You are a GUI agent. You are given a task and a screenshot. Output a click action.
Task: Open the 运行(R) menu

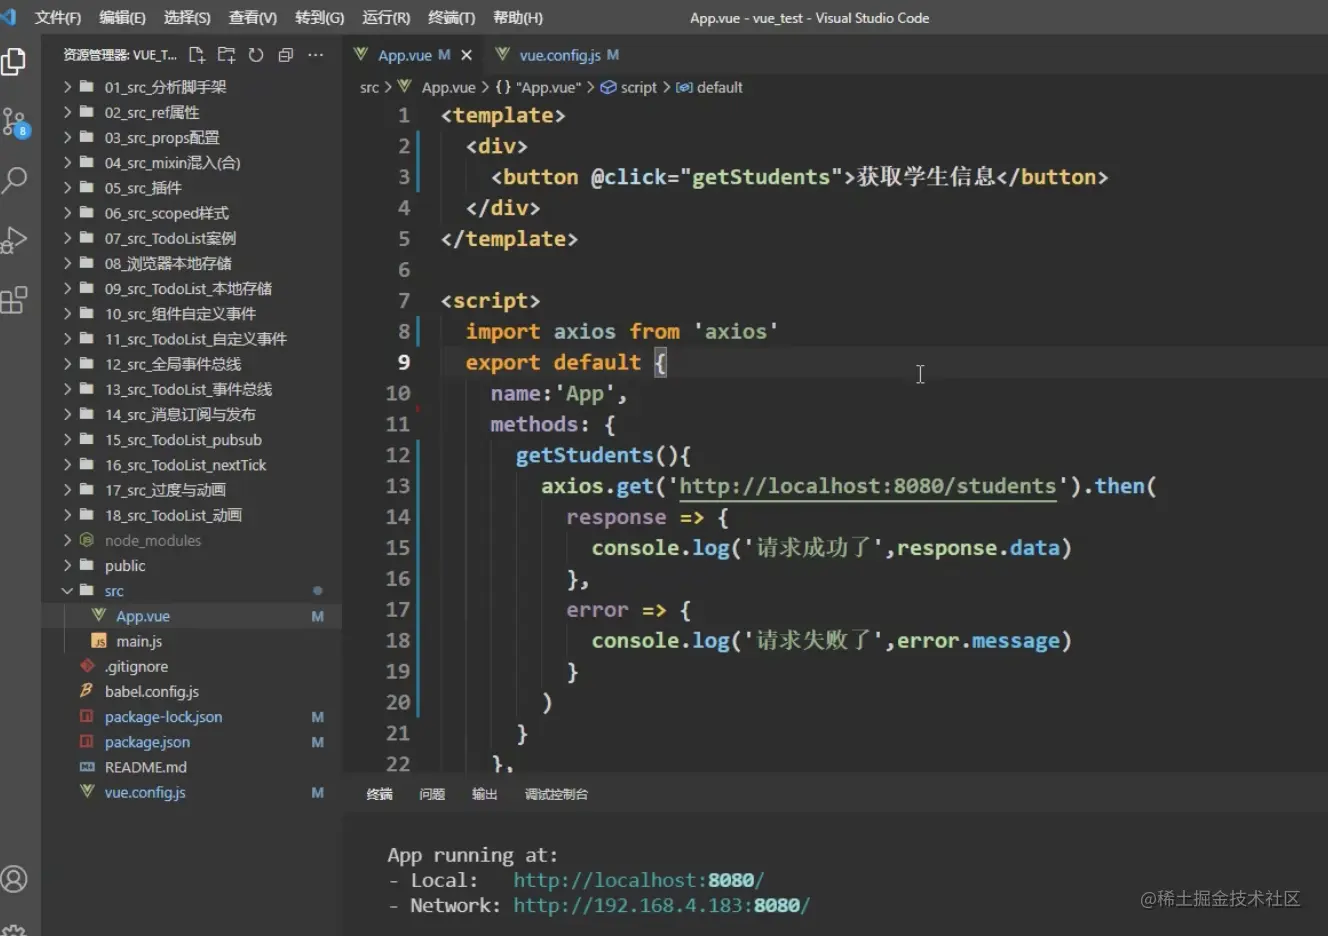click(x=386, y=18)
